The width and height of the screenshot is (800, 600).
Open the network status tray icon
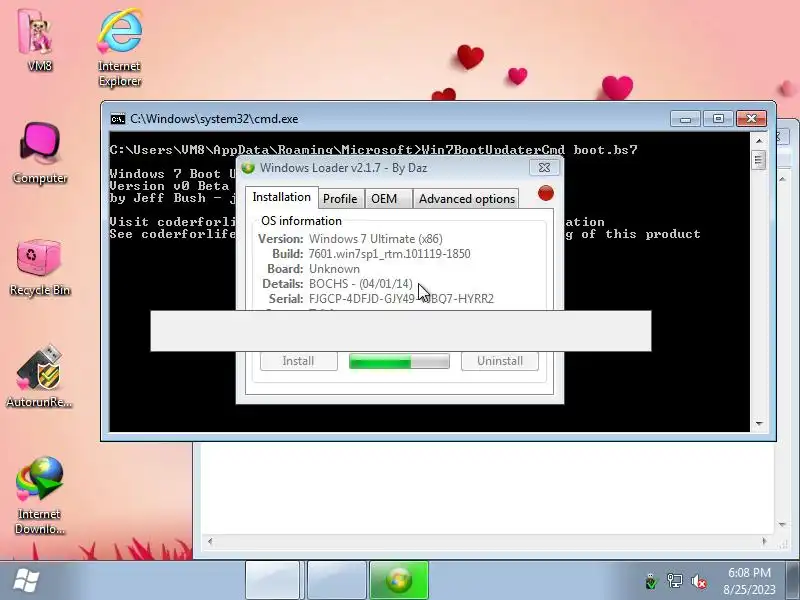coord(674,581)
